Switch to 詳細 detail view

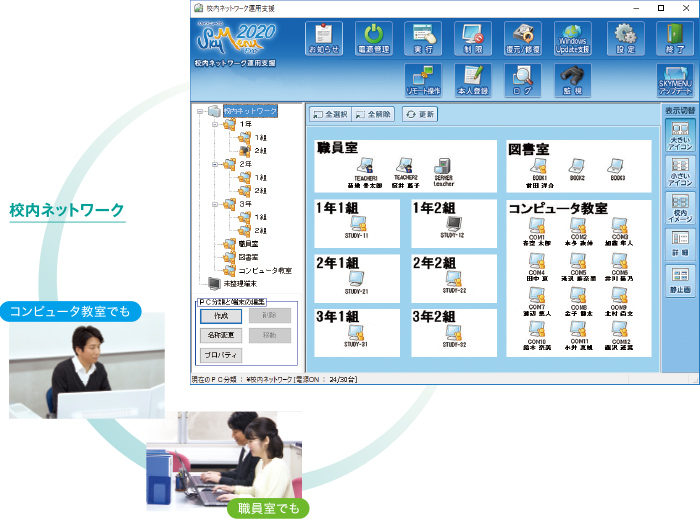tap(680, 245)
